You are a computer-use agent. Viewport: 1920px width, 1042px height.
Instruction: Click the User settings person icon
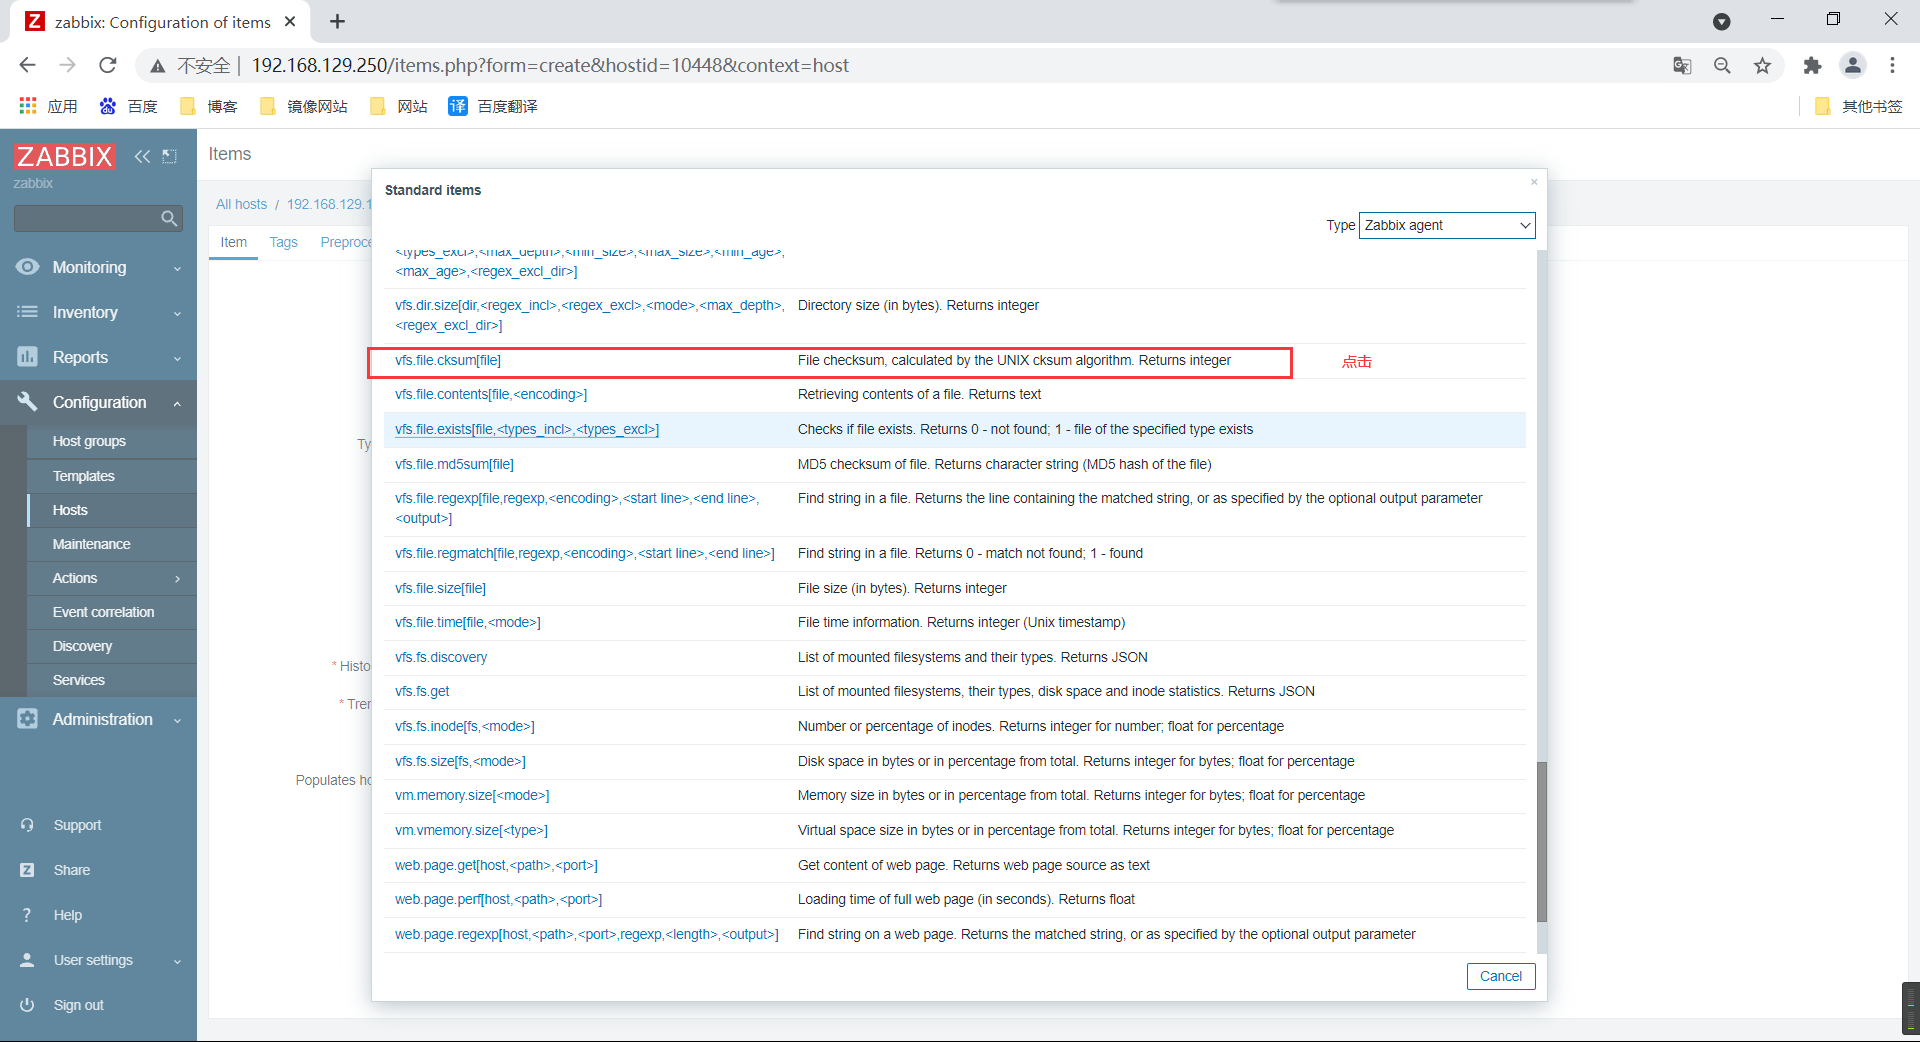(x=28, y=960)
